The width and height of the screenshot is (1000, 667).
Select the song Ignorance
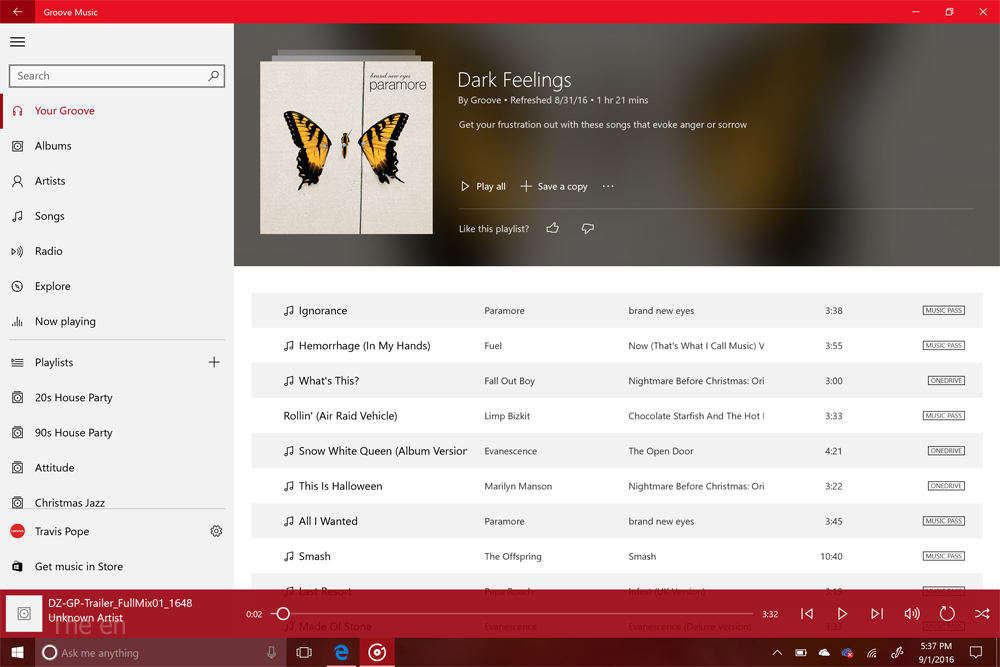323,311
